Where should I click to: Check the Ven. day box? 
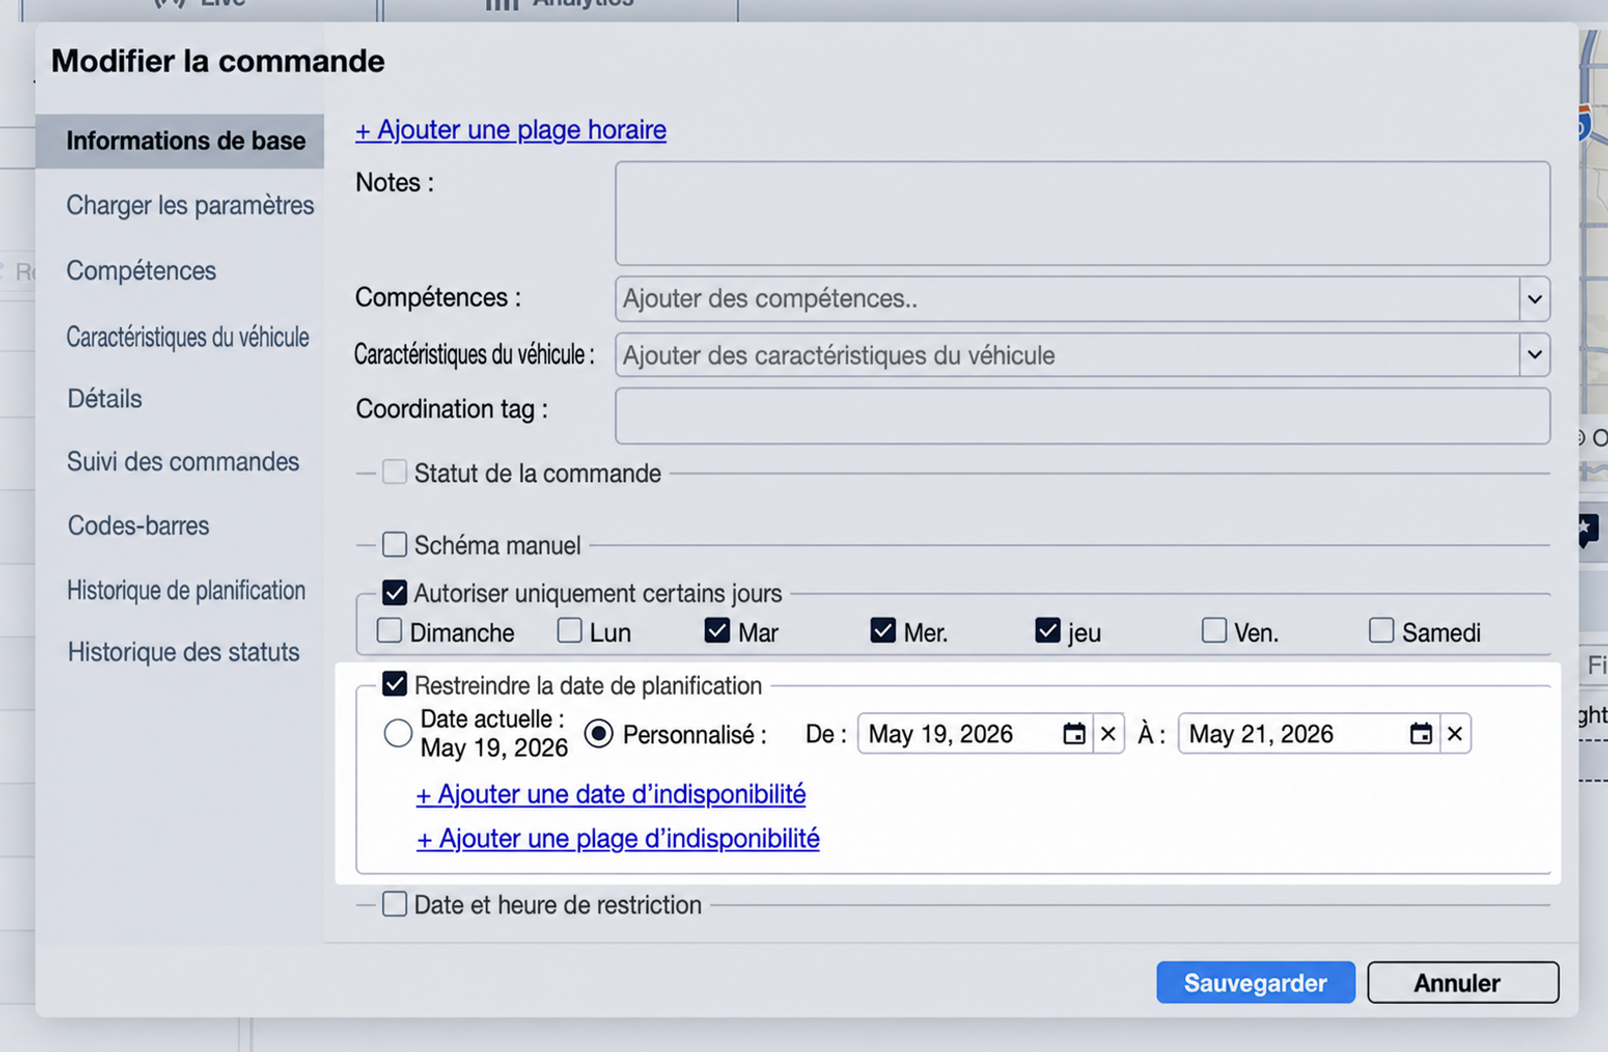click(x=1214, y=631)
